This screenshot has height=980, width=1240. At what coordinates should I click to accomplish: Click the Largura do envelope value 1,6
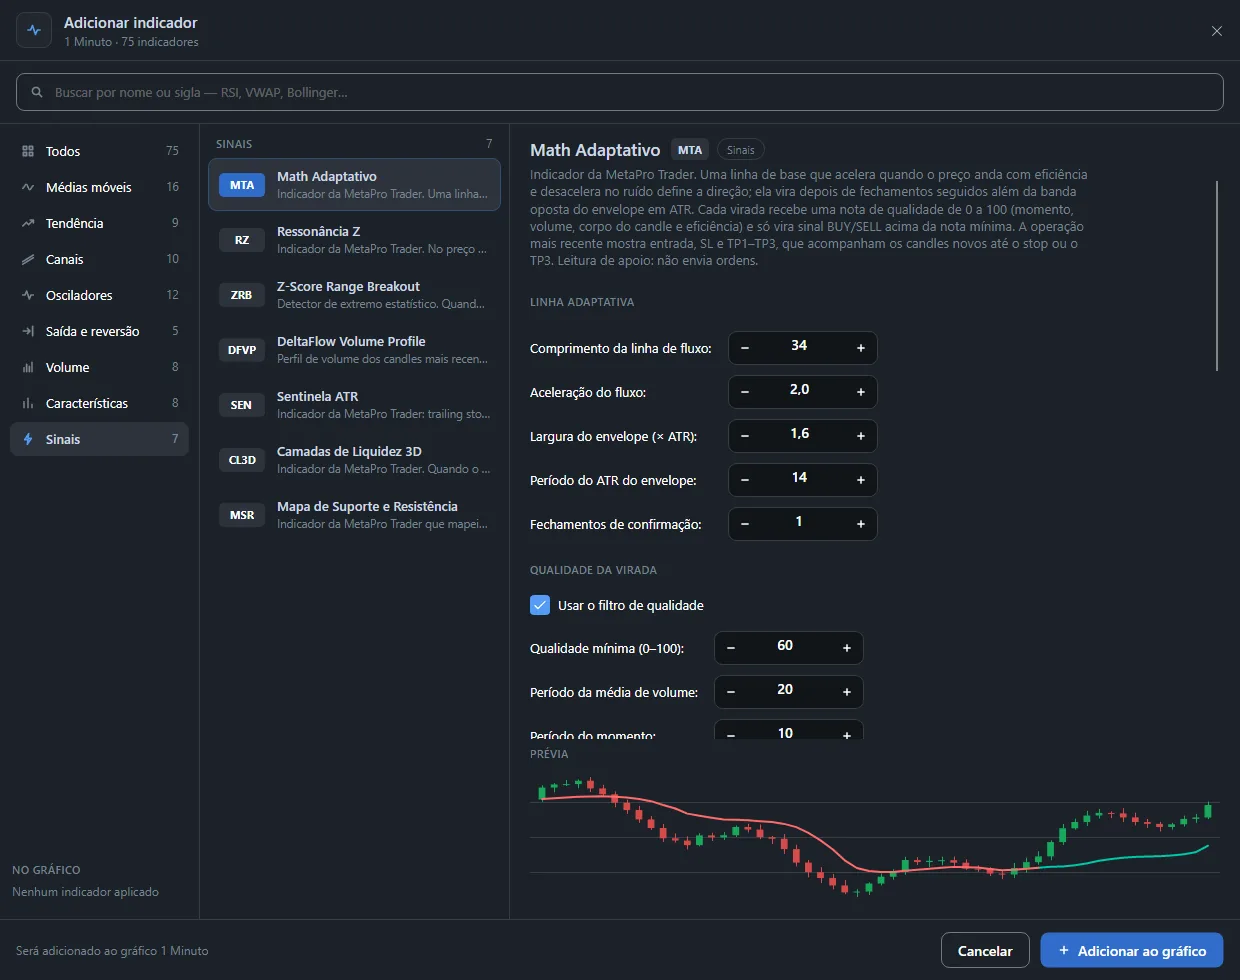pyautogui.click(x=799, y=434)
